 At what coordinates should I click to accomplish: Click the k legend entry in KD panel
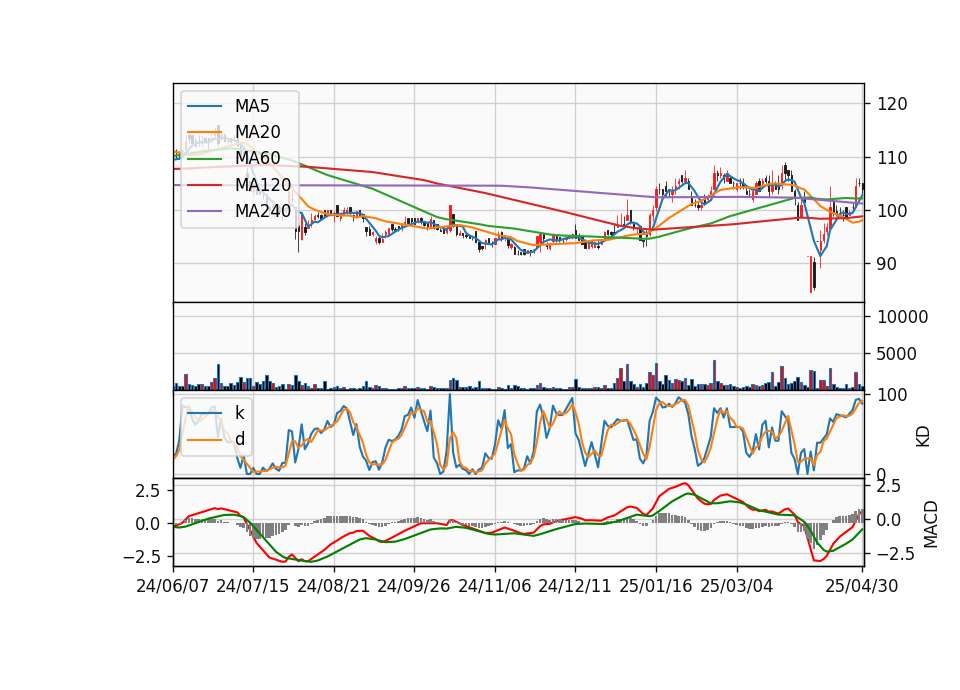point(239,413)
